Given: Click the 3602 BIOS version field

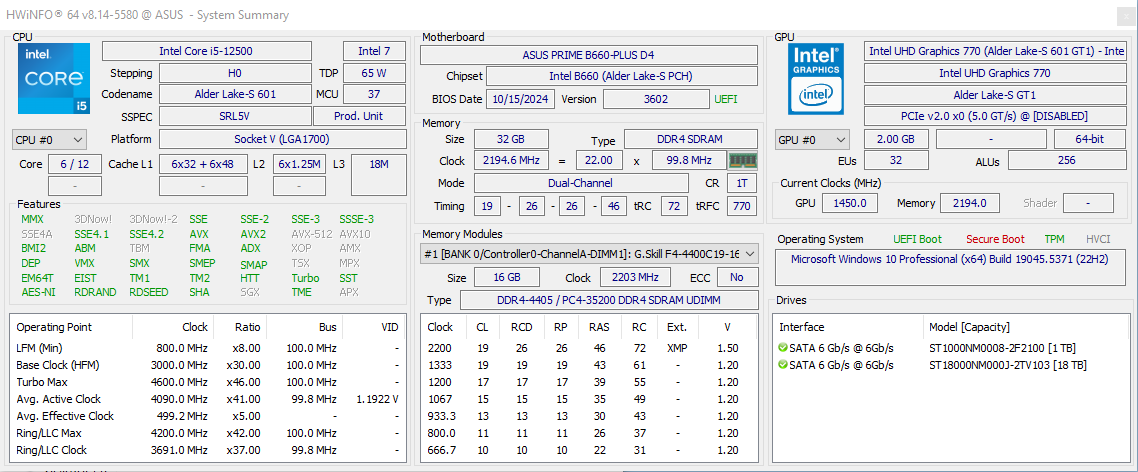Looking at the screenshot, I should pyautogui.click(x=656, y=99).
